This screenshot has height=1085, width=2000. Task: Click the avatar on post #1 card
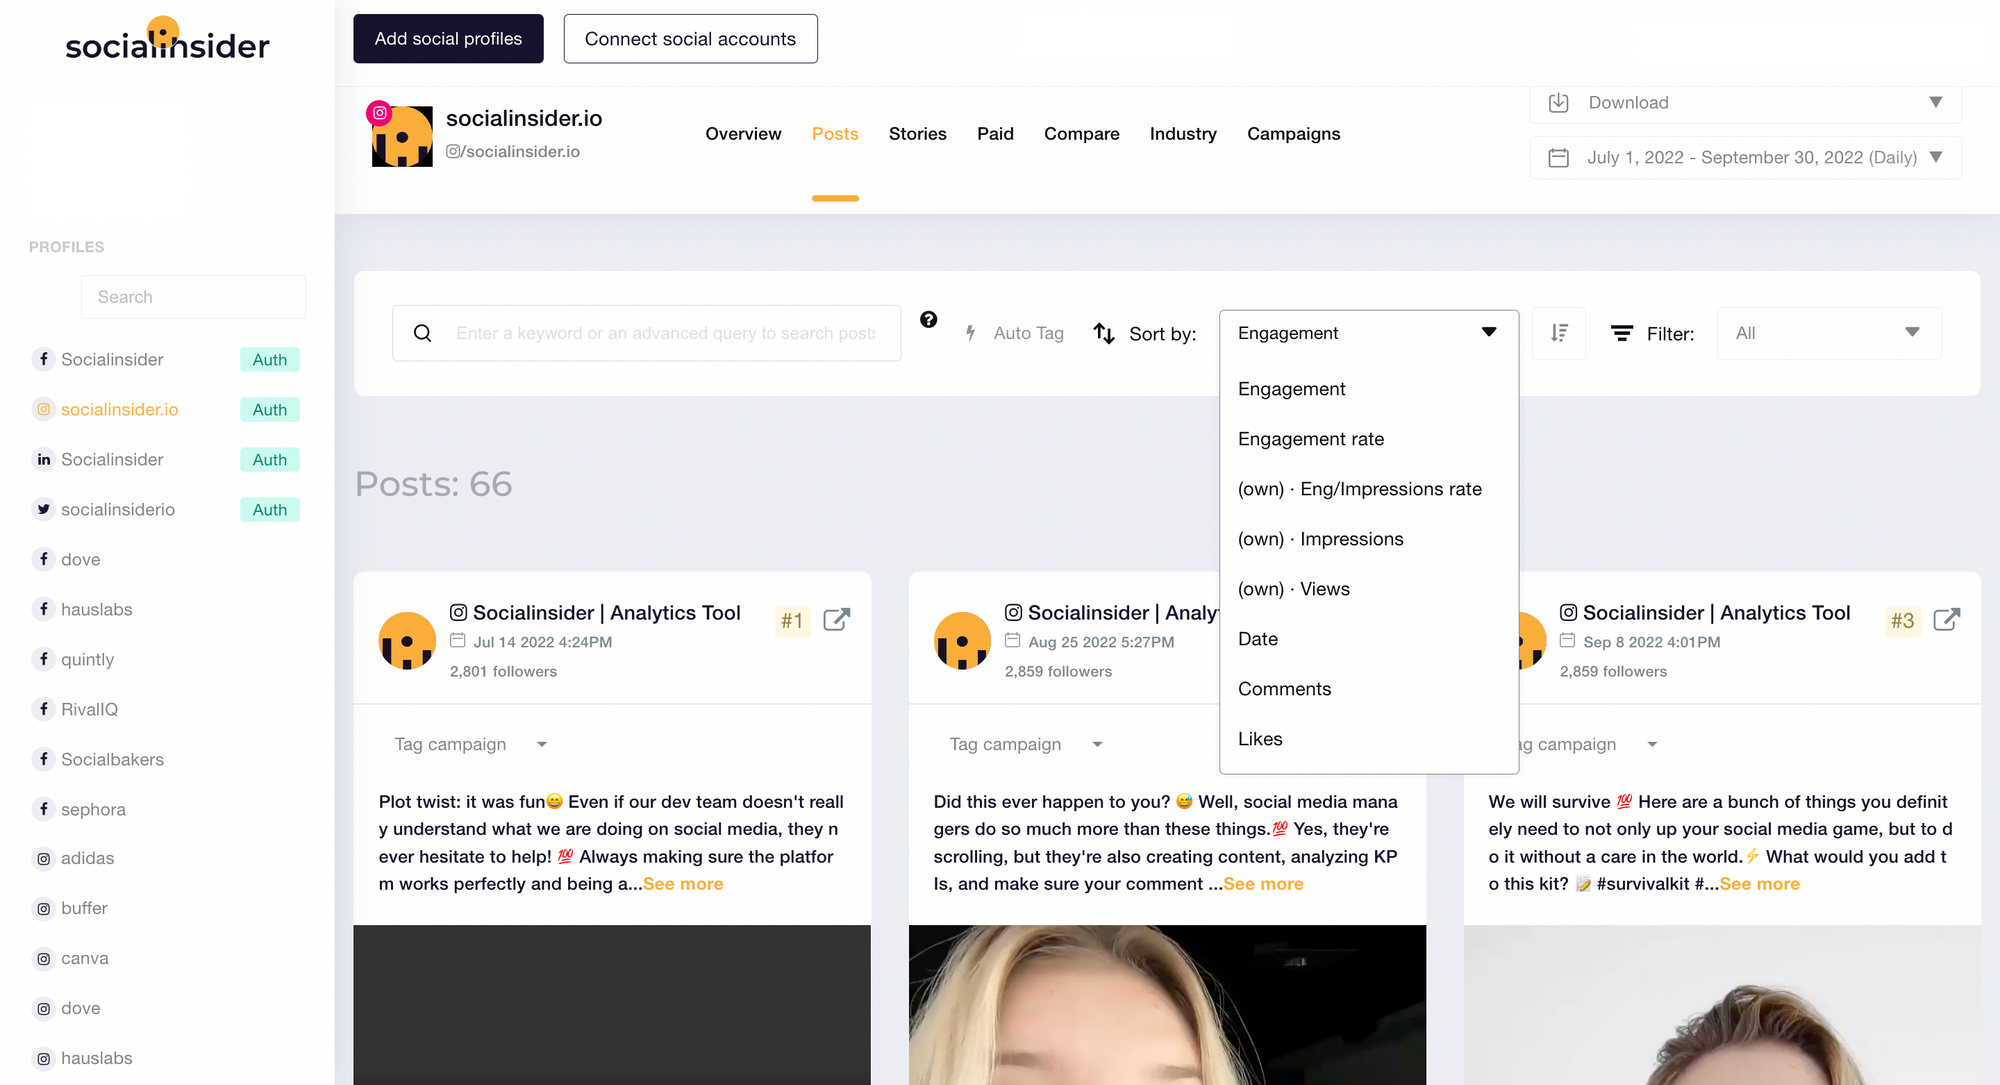[407, 640]
